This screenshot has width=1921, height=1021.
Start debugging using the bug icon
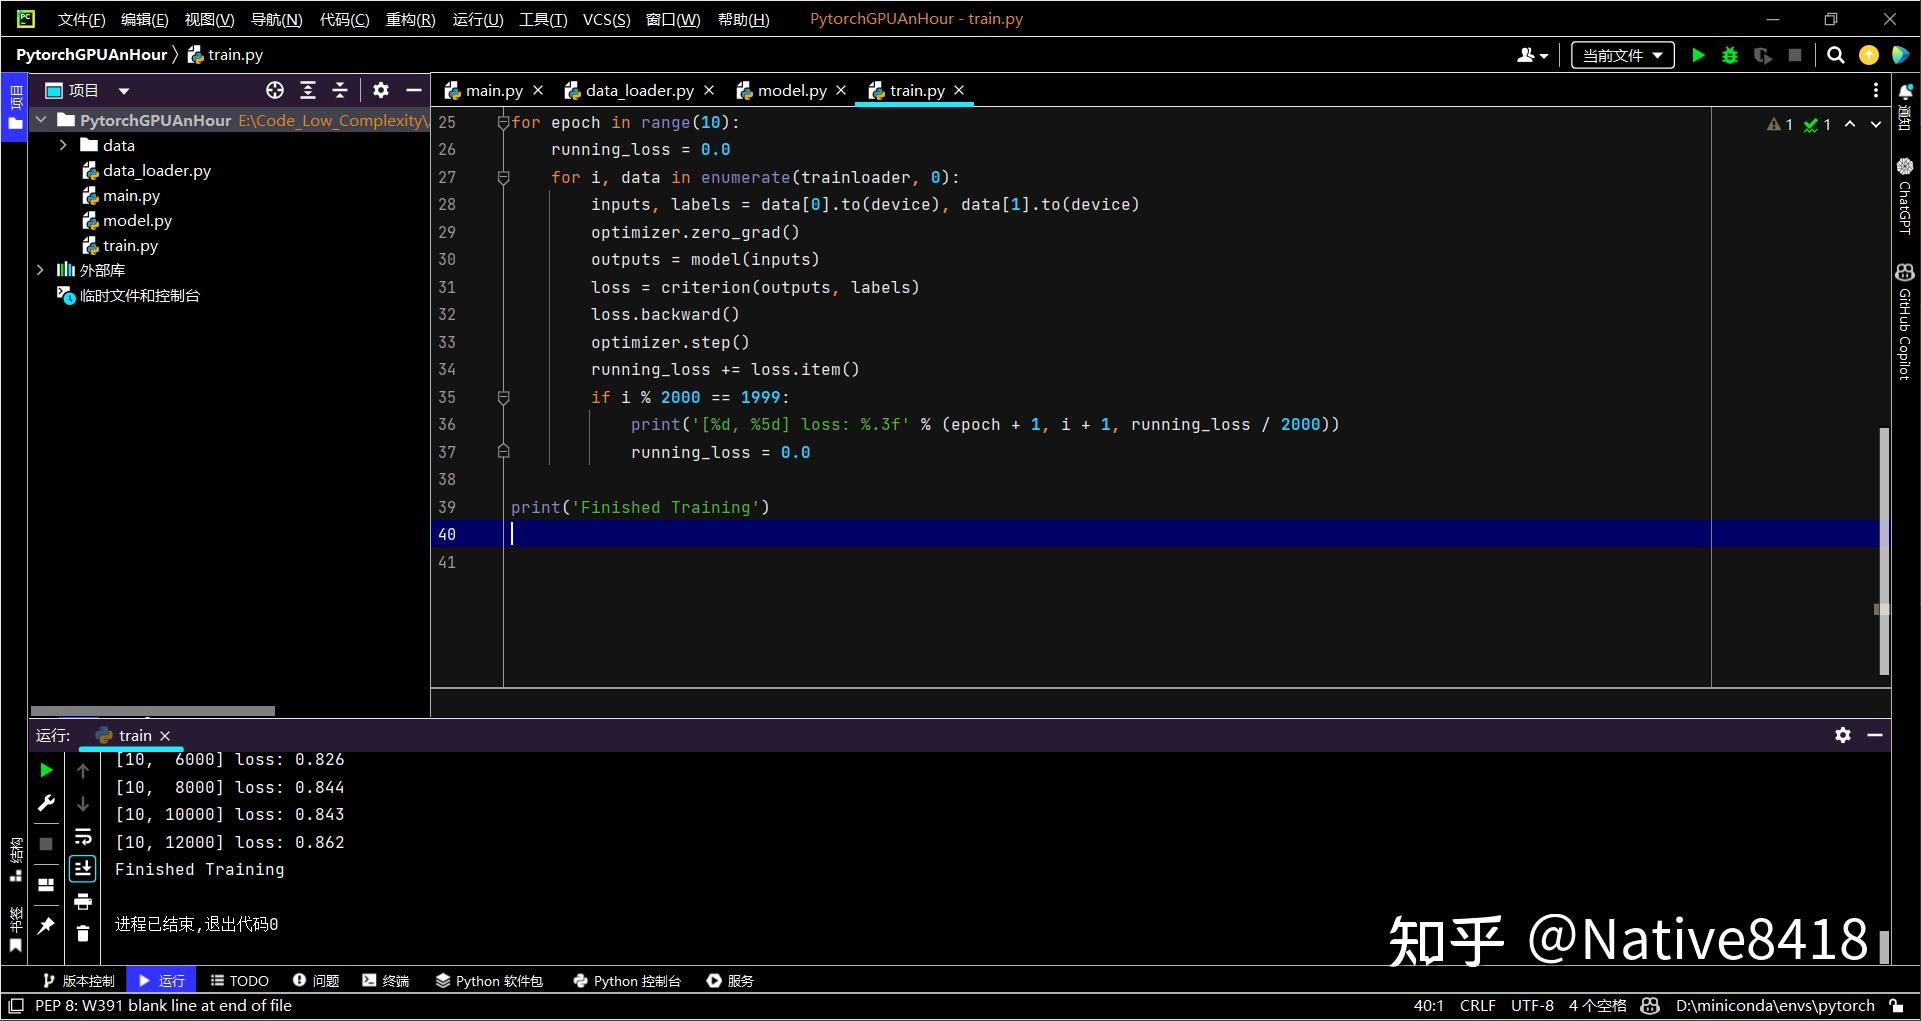click(x=1729, y=55)
